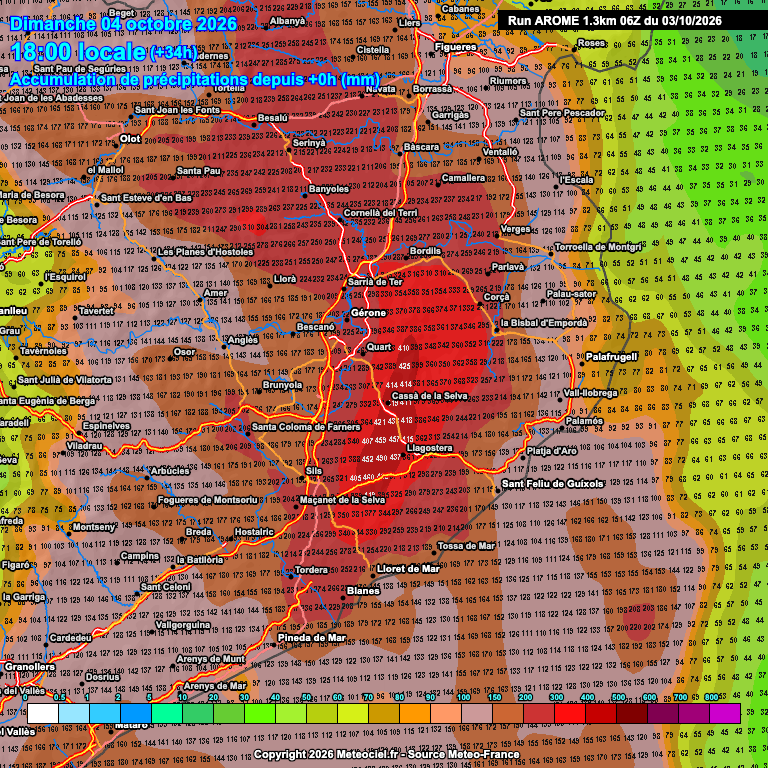
Task: Click the Santa Coloma de Farners label
Action: click(x=306, y=427)
